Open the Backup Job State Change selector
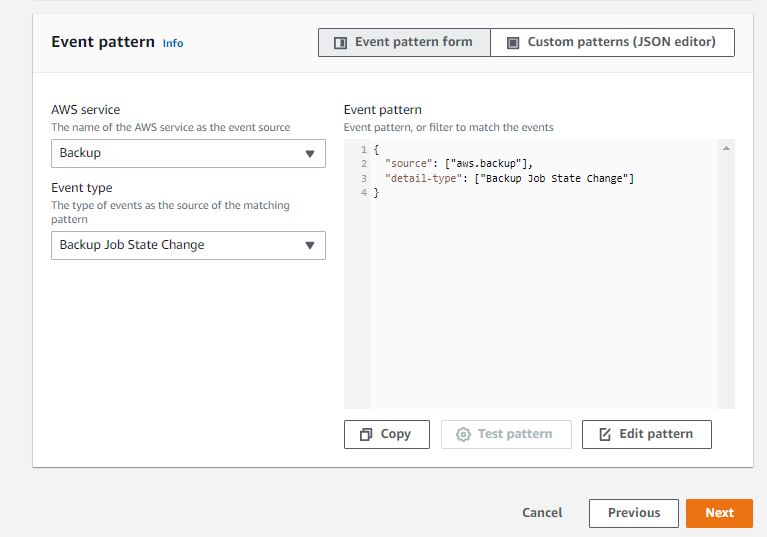Image resolution: width=767 pixels, height=537 pixels. (x=188, y=245)
